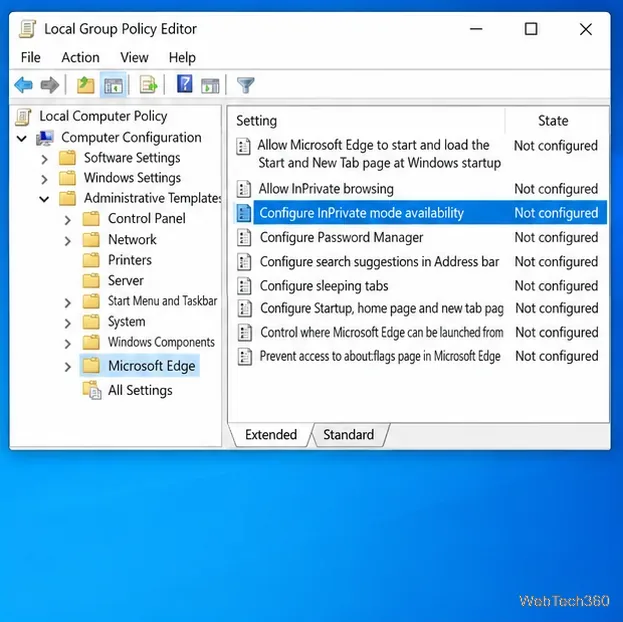The width and height of the screenshot is (623, 622).
Task: Switch to the Standard tab
Action: 348,434
